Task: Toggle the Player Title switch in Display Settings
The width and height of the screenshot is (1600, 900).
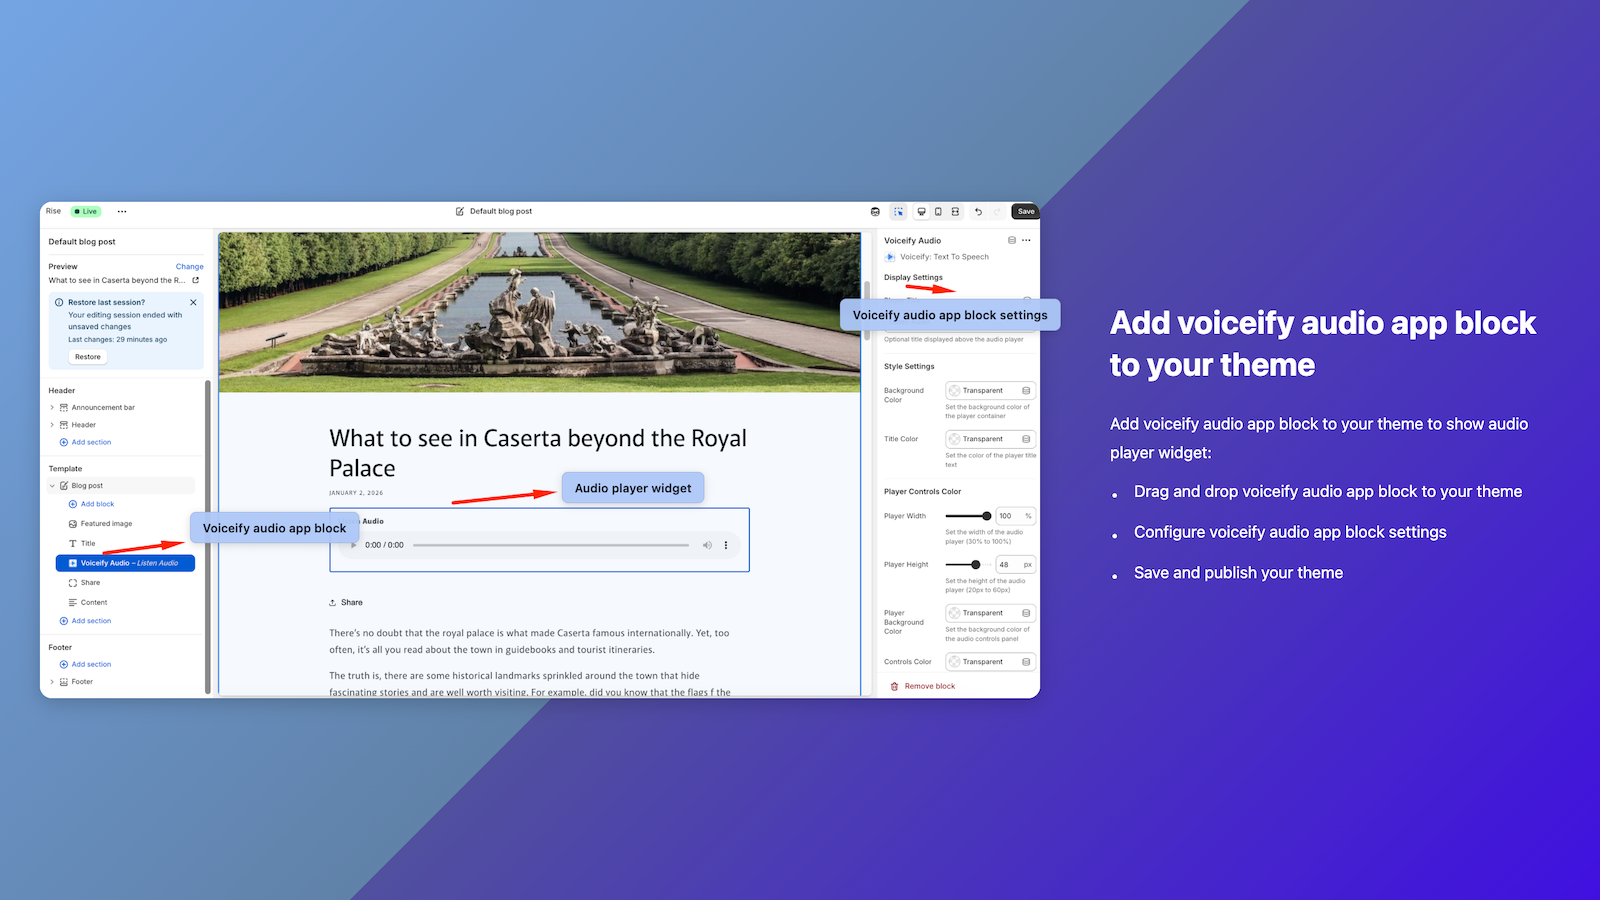Action: click(1026, 300)
